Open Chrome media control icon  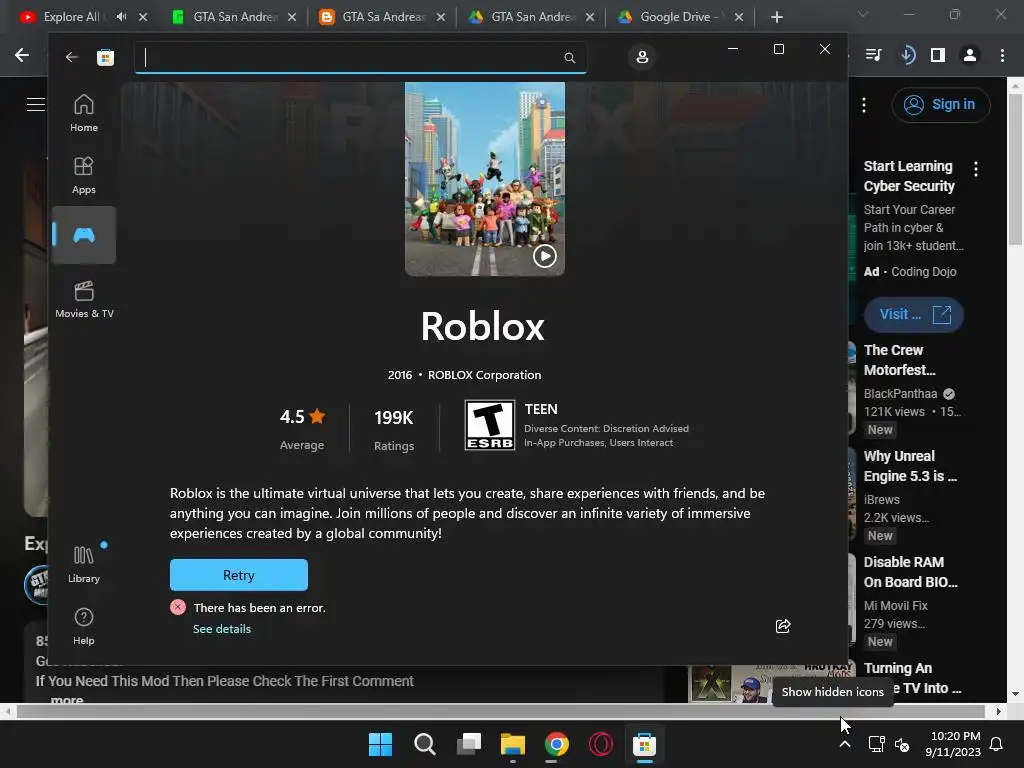click(x=873, y=56)
